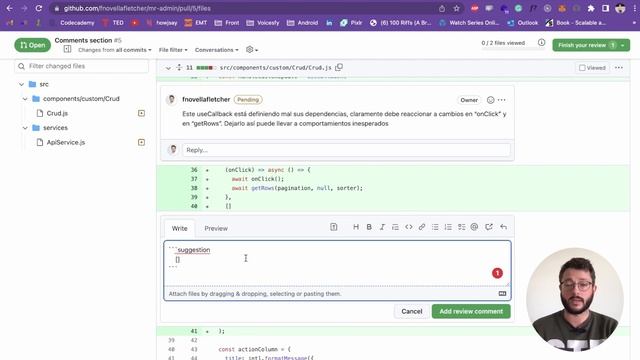Select ApiService.js in the file tree
Screen dimensions: 640x360
pos(66,142)
